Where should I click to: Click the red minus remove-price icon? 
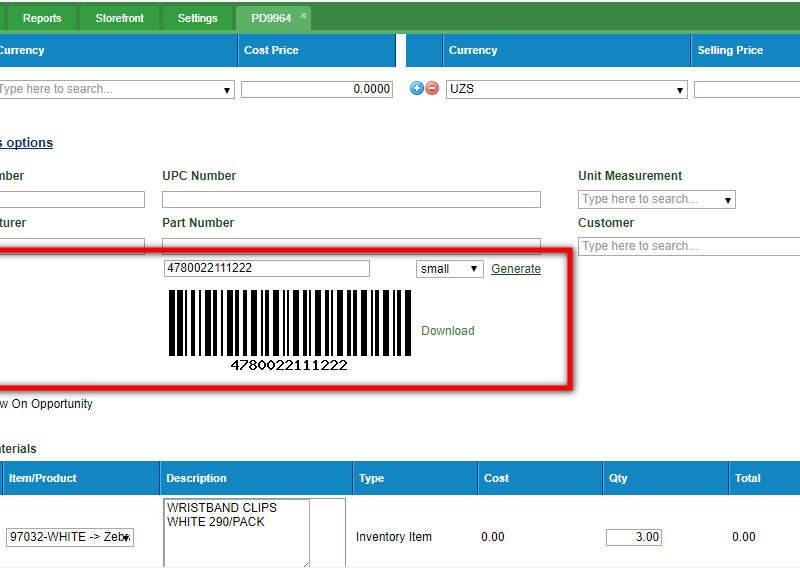point(432,88)
